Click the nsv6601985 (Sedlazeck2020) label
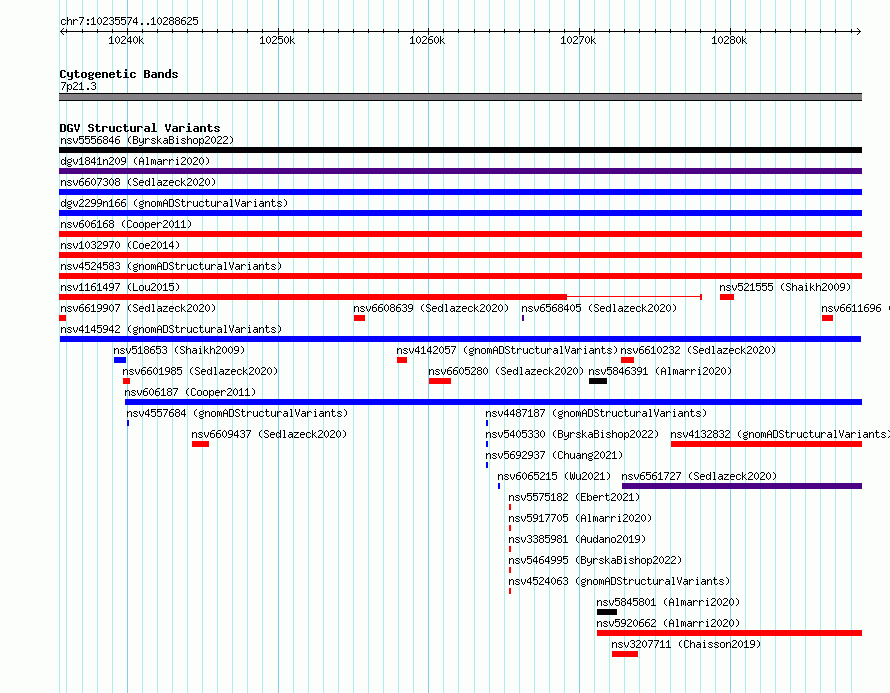This screenshot has height=693, width=890. coord(200,371)
